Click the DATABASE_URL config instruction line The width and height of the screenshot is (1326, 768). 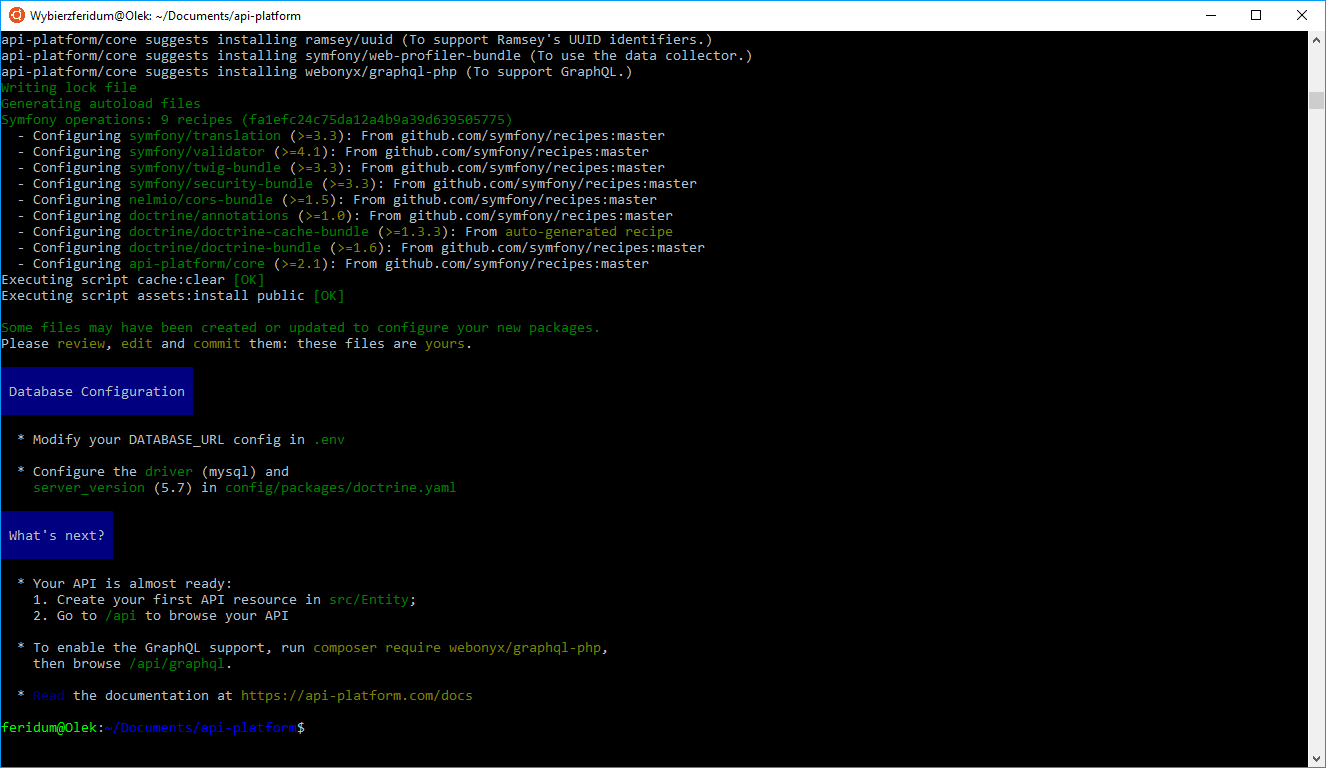[x=185, y=439]
